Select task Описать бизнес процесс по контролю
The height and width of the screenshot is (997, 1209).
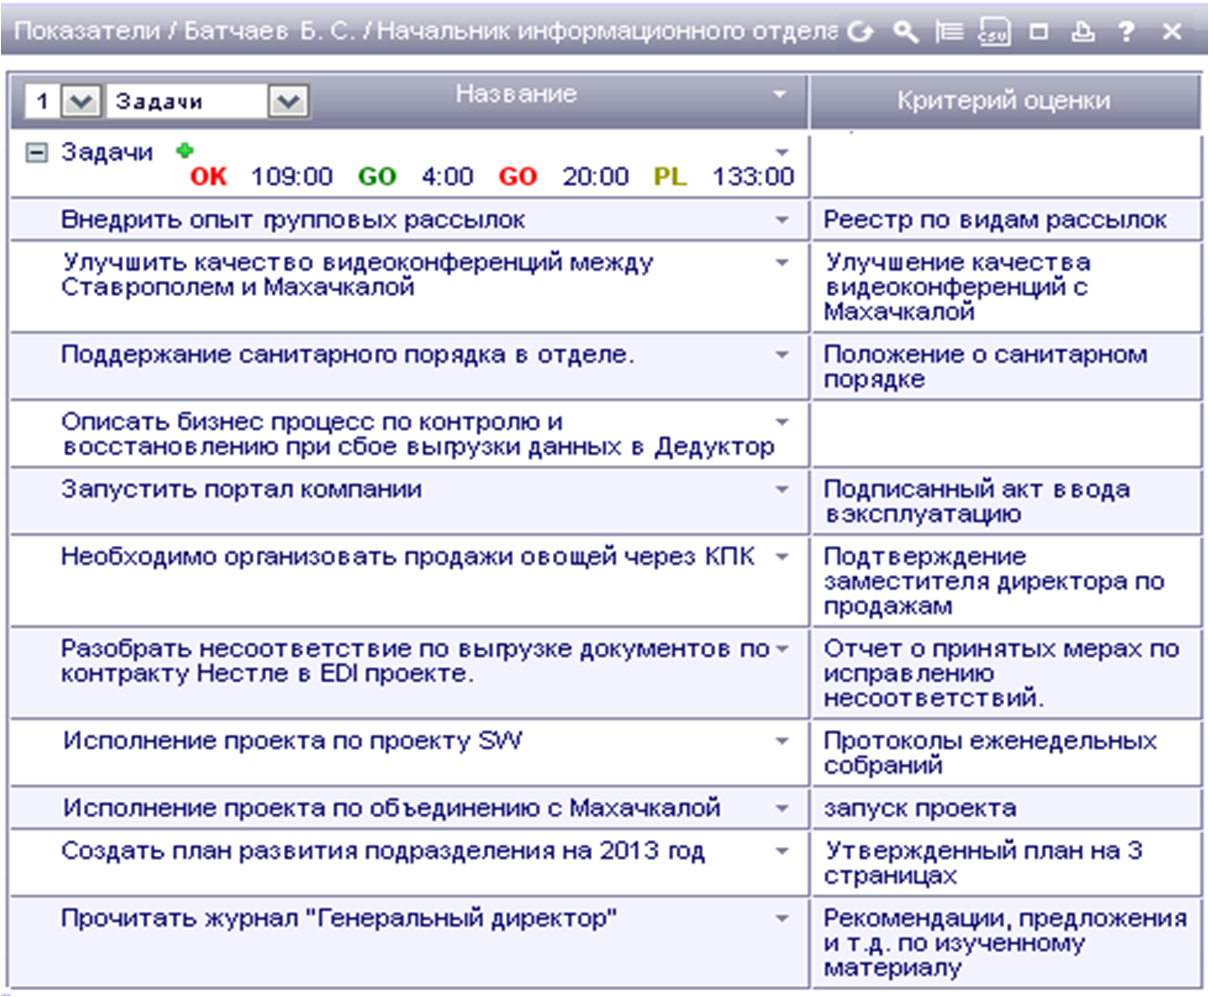418,434
